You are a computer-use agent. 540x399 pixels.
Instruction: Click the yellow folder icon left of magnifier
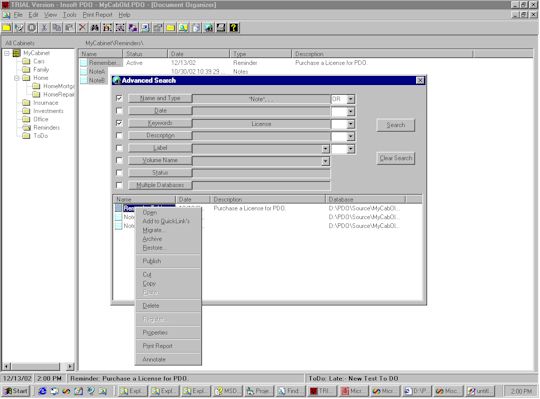pyautogui.click(x=170, y=28)
